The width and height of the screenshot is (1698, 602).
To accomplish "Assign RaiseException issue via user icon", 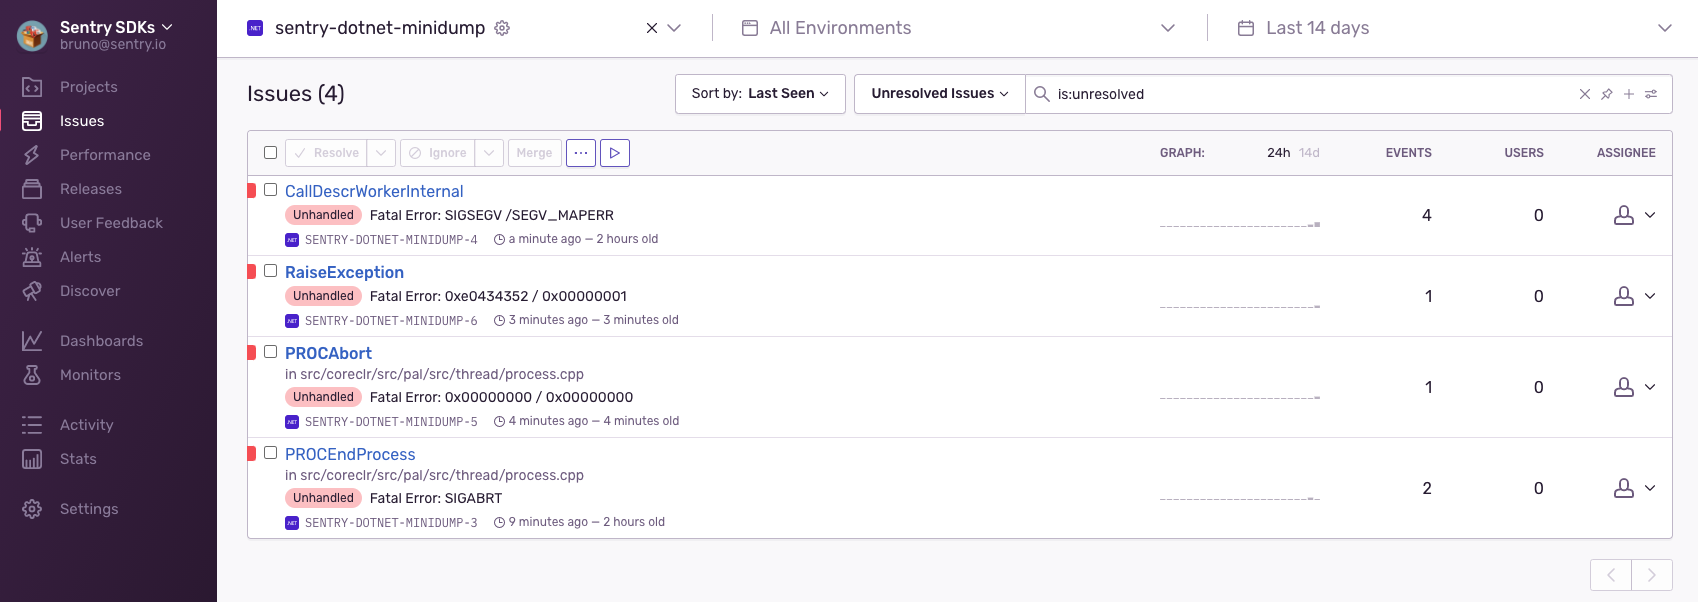I will [1624, 296].
